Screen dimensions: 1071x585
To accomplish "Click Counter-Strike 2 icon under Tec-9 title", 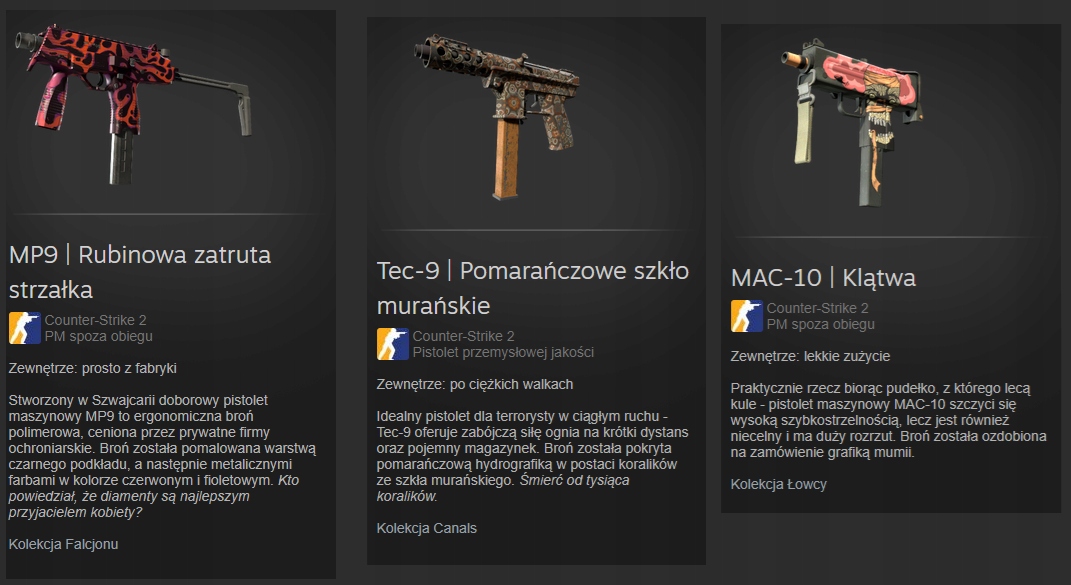I will [x=393, y=344].
